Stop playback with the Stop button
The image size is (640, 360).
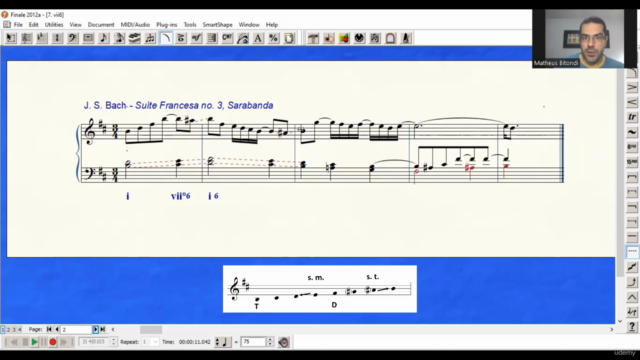pyautogui.click(x=25, y=342)
